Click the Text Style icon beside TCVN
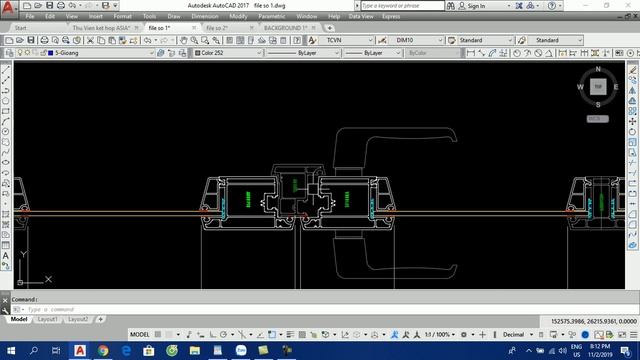The height and width of the screenshot is (360, 640). (312, 40)
